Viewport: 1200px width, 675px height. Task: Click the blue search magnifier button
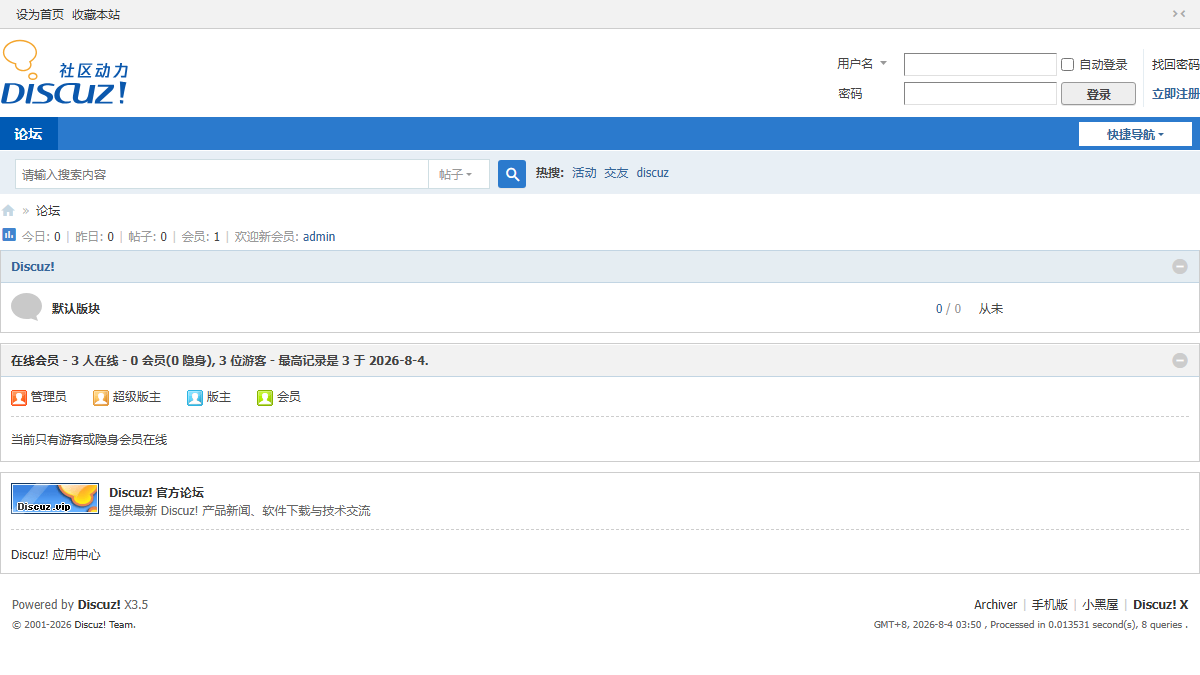pyautogui.click(x=512, y=174)
